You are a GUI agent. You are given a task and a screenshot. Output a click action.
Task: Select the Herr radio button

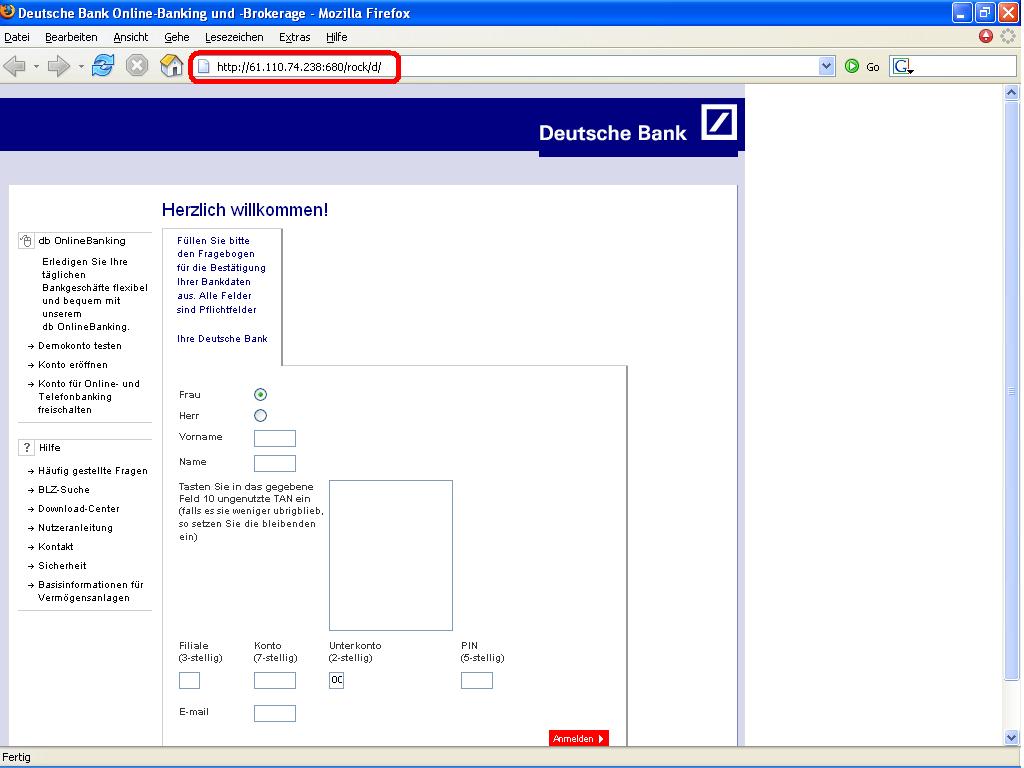click(261, 415)
